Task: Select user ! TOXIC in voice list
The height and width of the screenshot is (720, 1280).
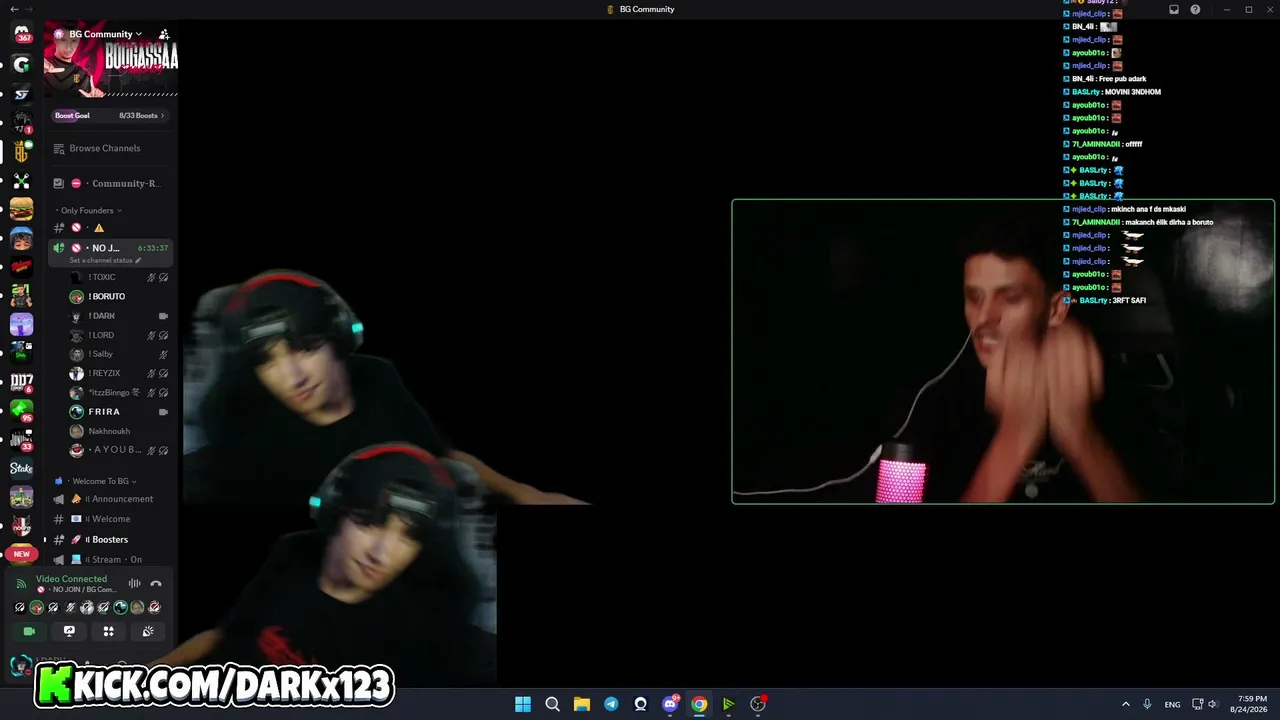Action: tap(118, 277)
